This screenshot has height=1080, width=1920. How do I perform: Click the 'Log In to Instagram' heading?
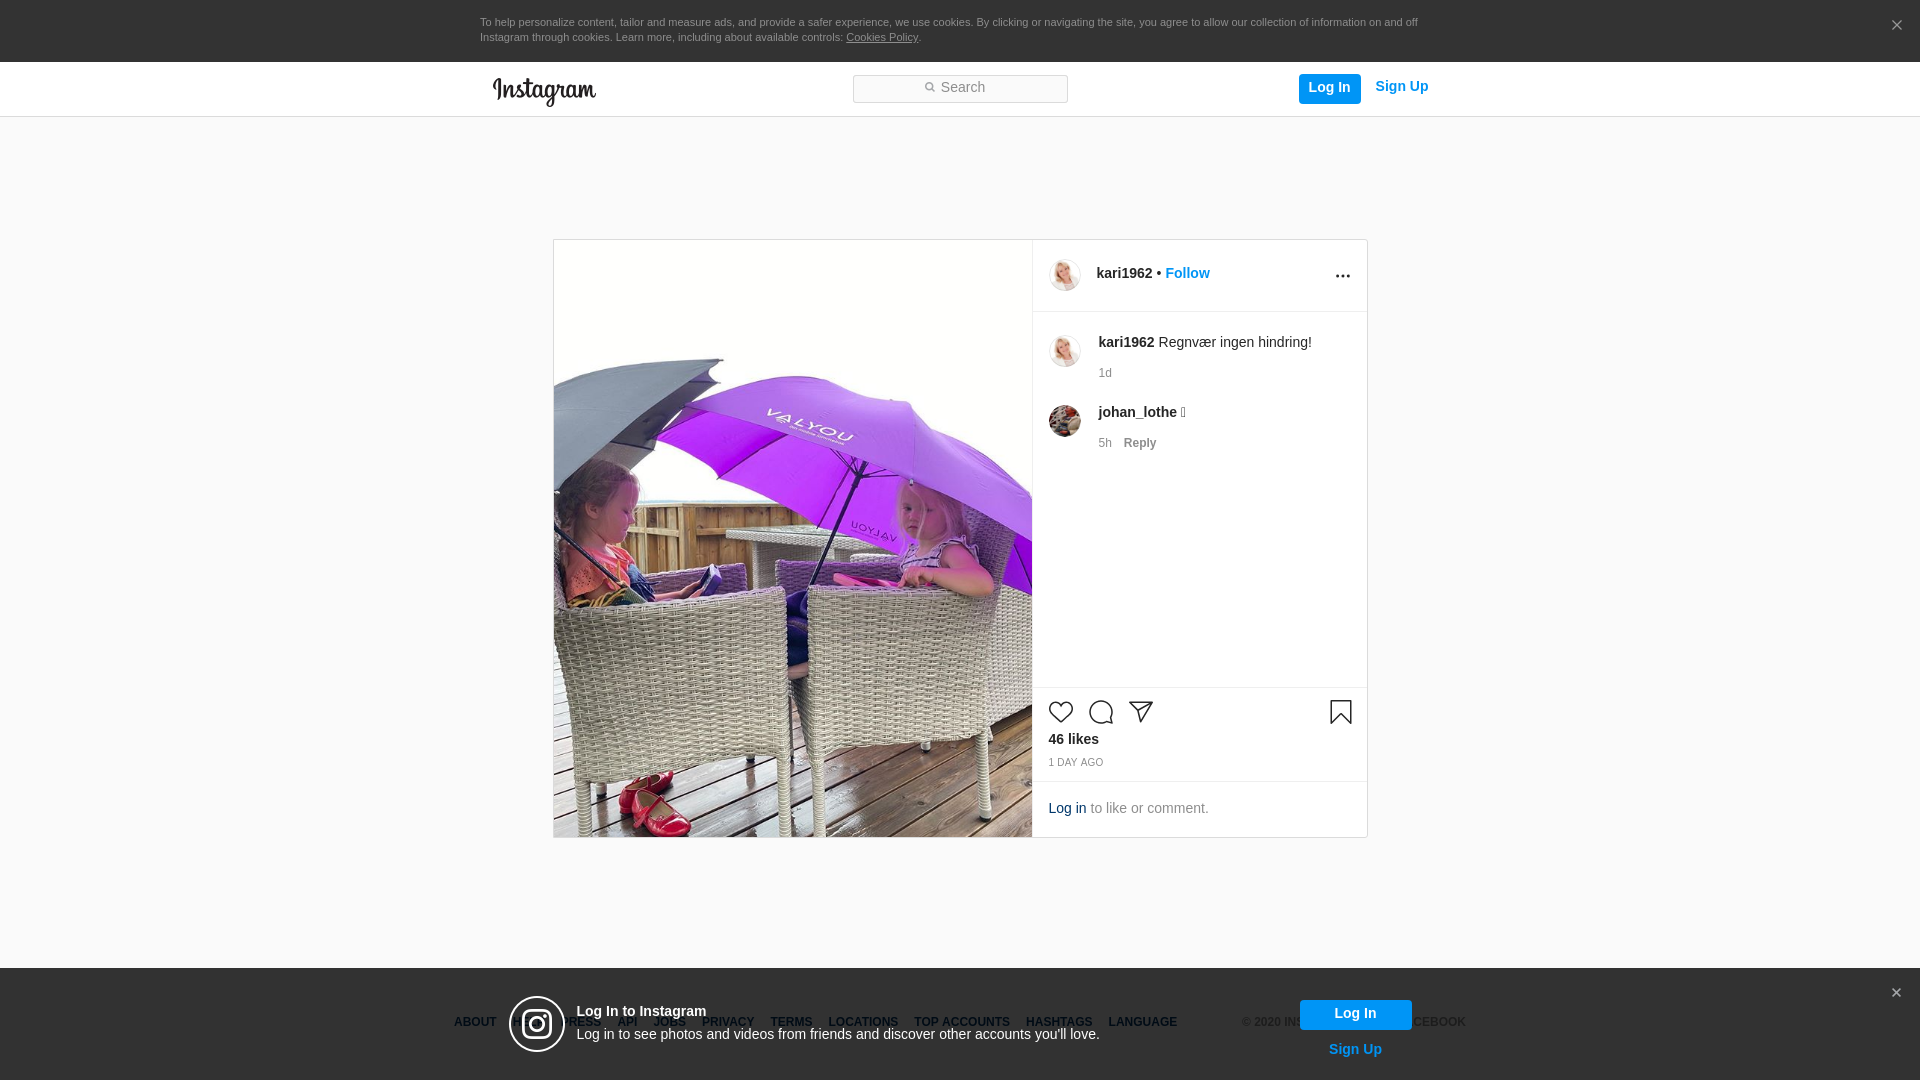pos(641,1011)
